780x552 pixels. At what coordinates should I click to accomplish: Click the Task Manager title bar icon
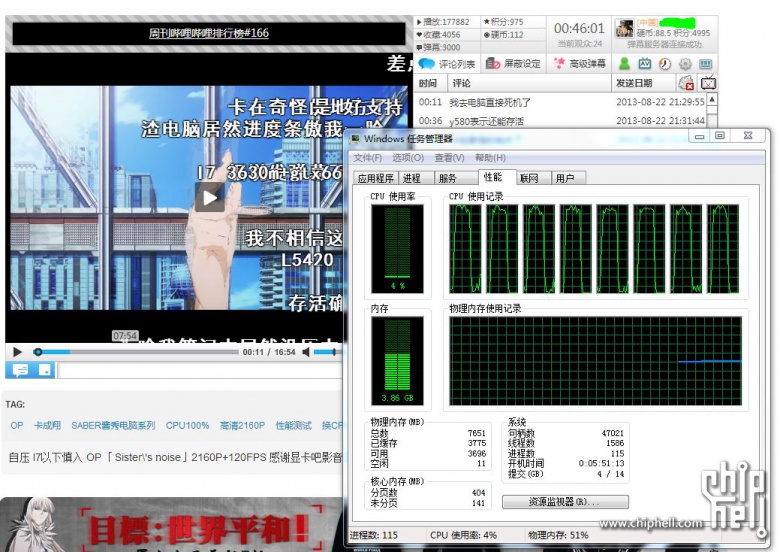[x=355, y=139]
